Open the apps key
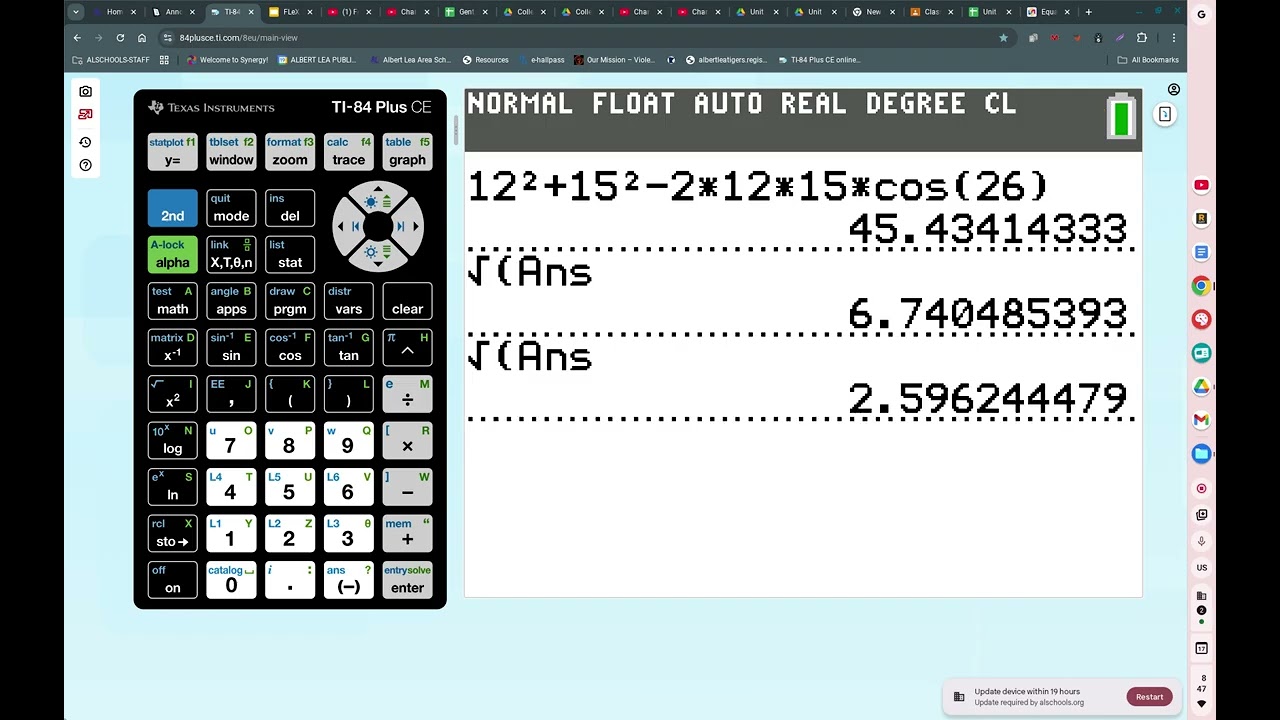The image size is (1280, 720). coord(231,301)
